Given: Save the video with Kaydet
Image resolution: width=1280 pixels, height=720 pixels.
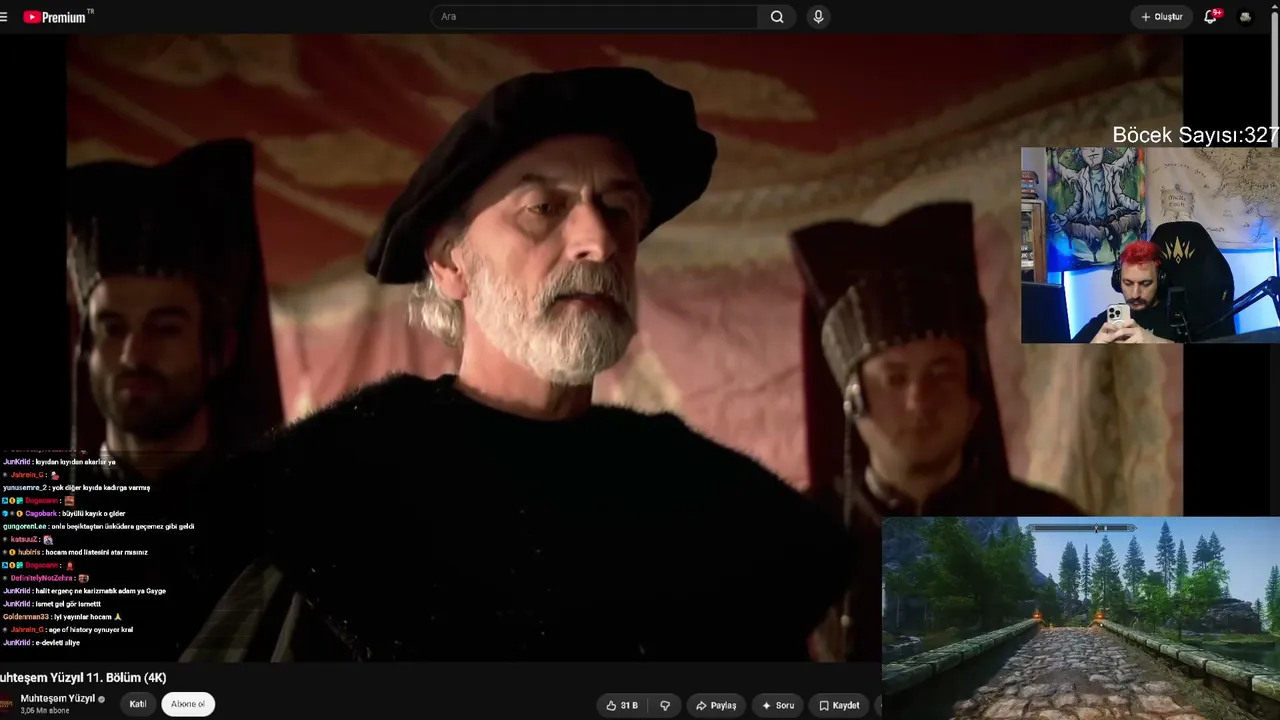Looking at the screenshot, I should 838,705.
